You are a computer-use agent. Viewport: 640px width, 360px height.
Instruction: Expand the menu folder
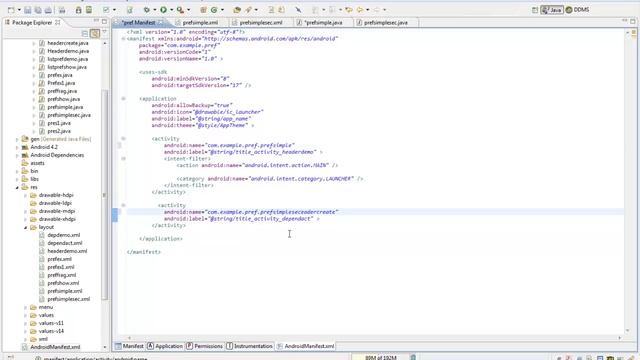click(25, 307)
